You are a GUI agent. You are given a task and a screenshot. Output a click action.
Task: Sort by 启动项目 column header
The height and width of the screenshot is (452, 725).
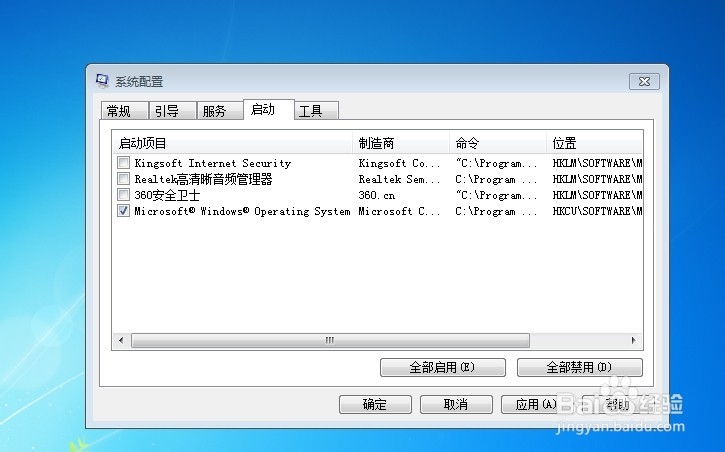tap(232, 143)
